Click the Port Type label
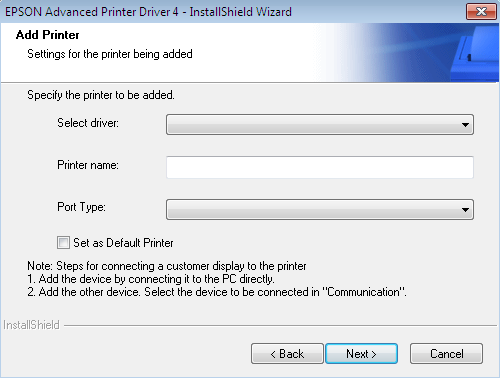The width and height of the screenshot is (500, 378). point(81,207)
